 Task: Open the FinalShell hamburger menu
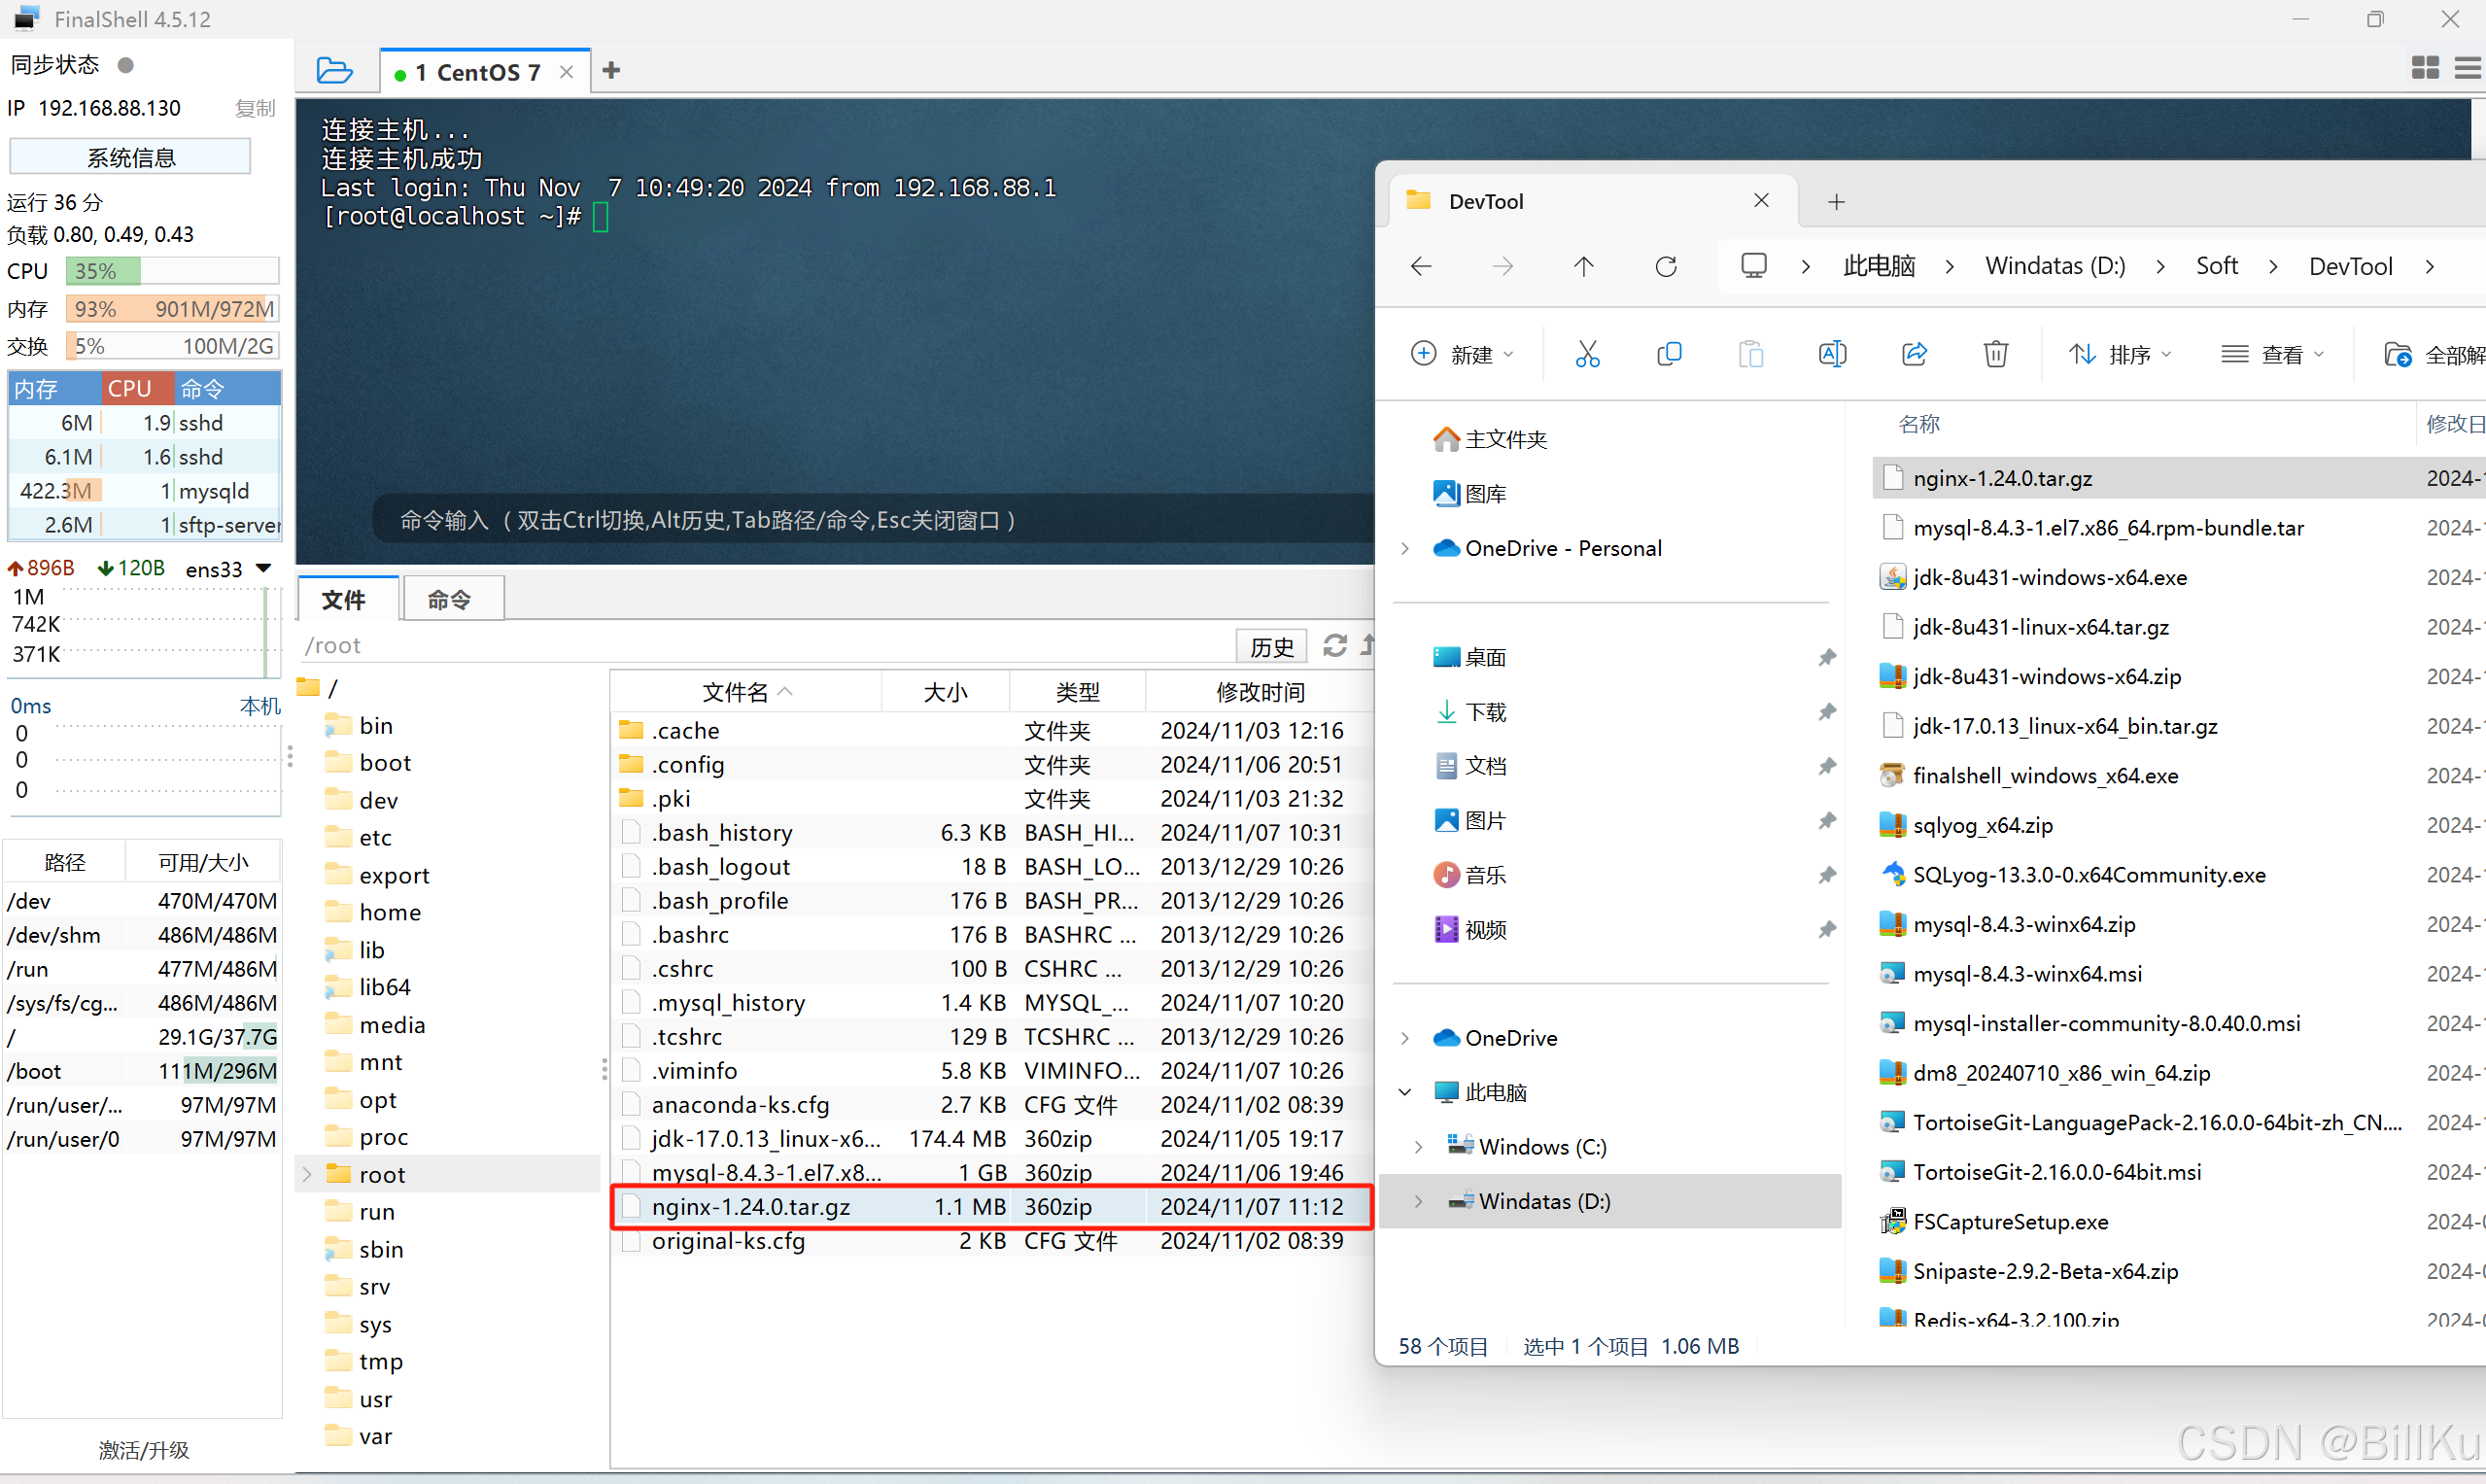point(2468,68)
